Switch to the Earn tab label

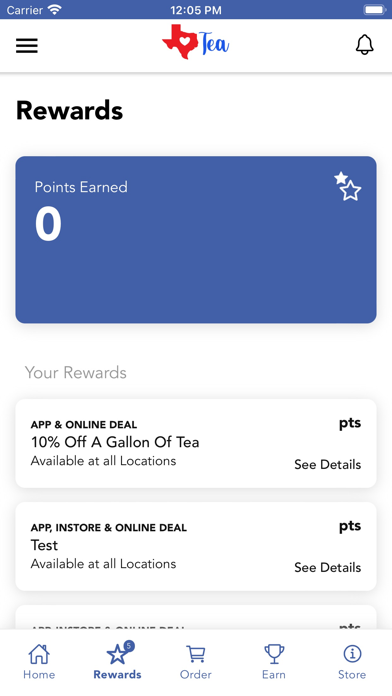click(x=274, y=675)
